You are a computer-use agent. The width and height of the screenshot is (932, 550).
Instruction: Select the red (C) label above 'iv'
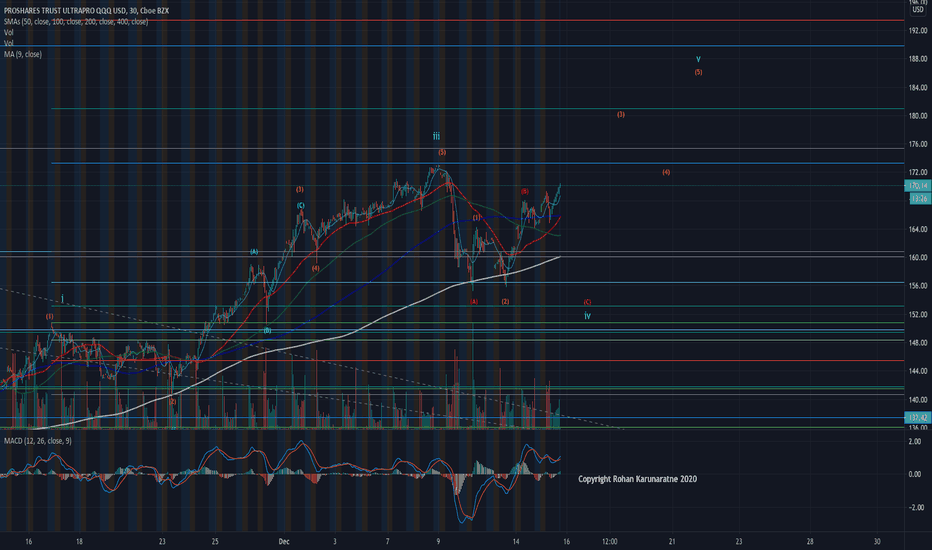587,302
